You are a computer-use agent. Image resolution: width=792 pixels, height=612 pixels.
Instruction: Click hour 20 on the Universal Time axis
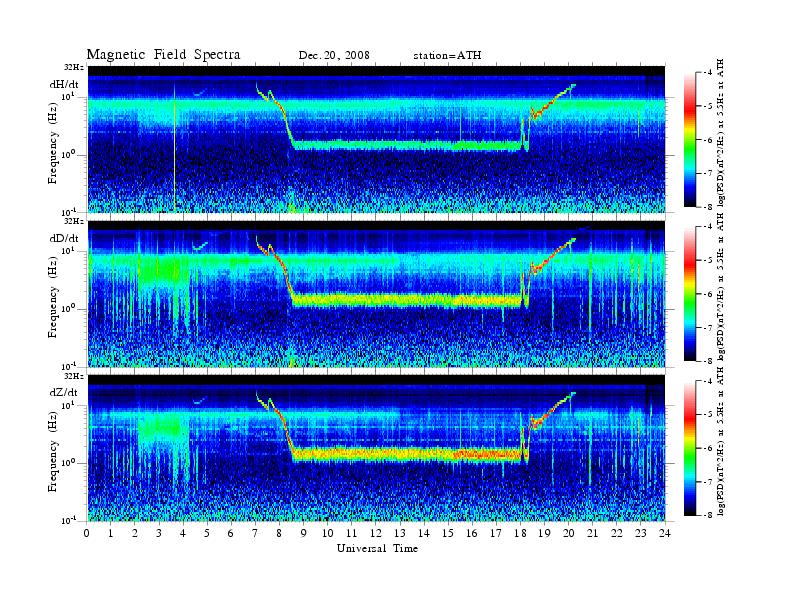568,533
